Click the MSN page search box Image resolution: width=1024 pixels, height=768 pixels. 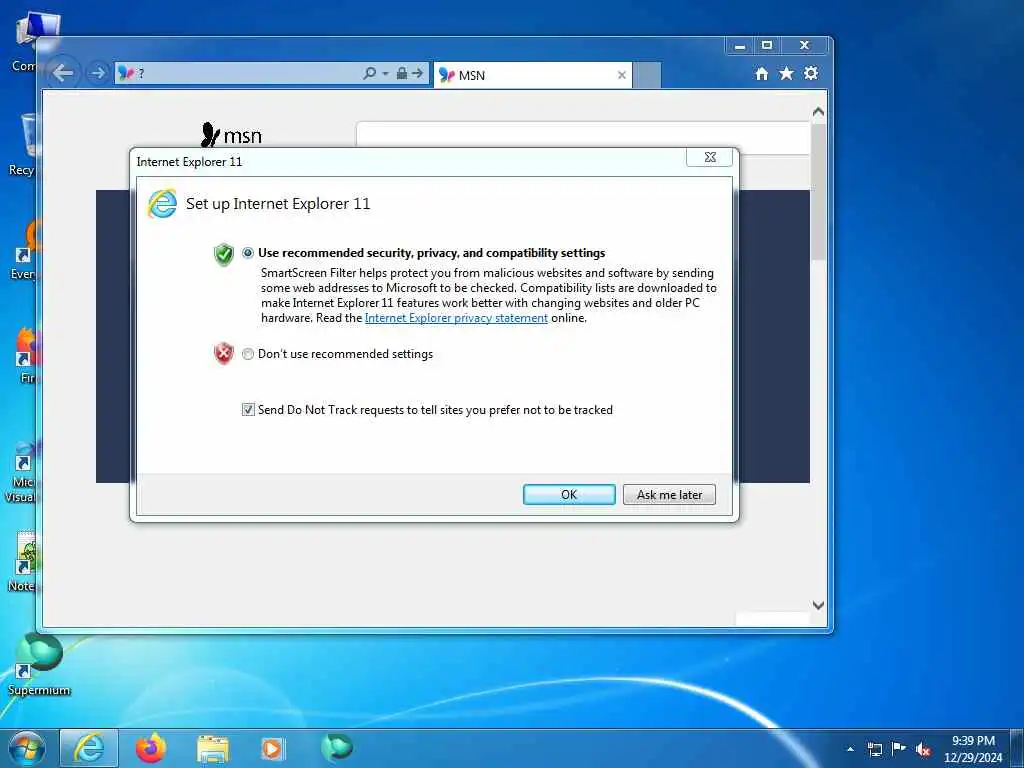[583, 136]
